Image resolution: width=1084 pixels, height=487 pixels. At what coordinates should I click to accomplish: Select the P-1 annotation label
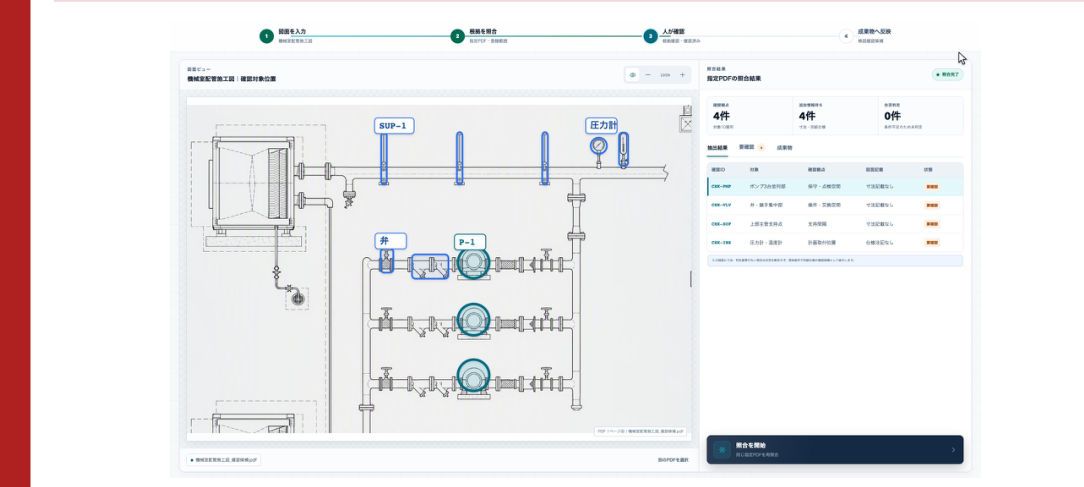[x=469, y=242]
